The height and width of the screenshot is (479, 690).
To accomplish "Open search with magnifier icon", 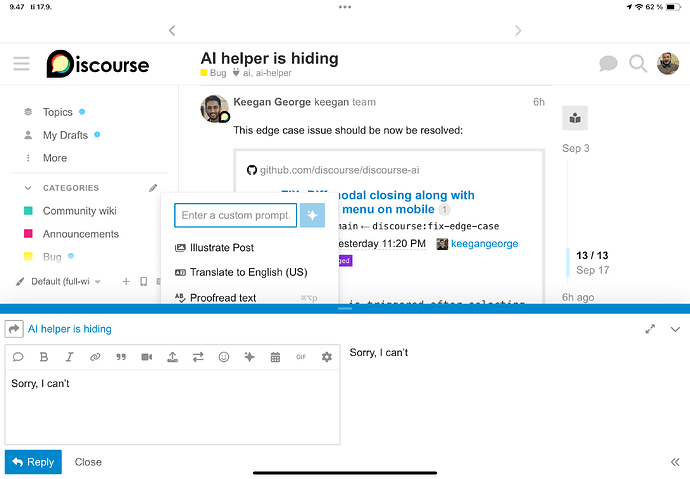I will tap(638, 64).
